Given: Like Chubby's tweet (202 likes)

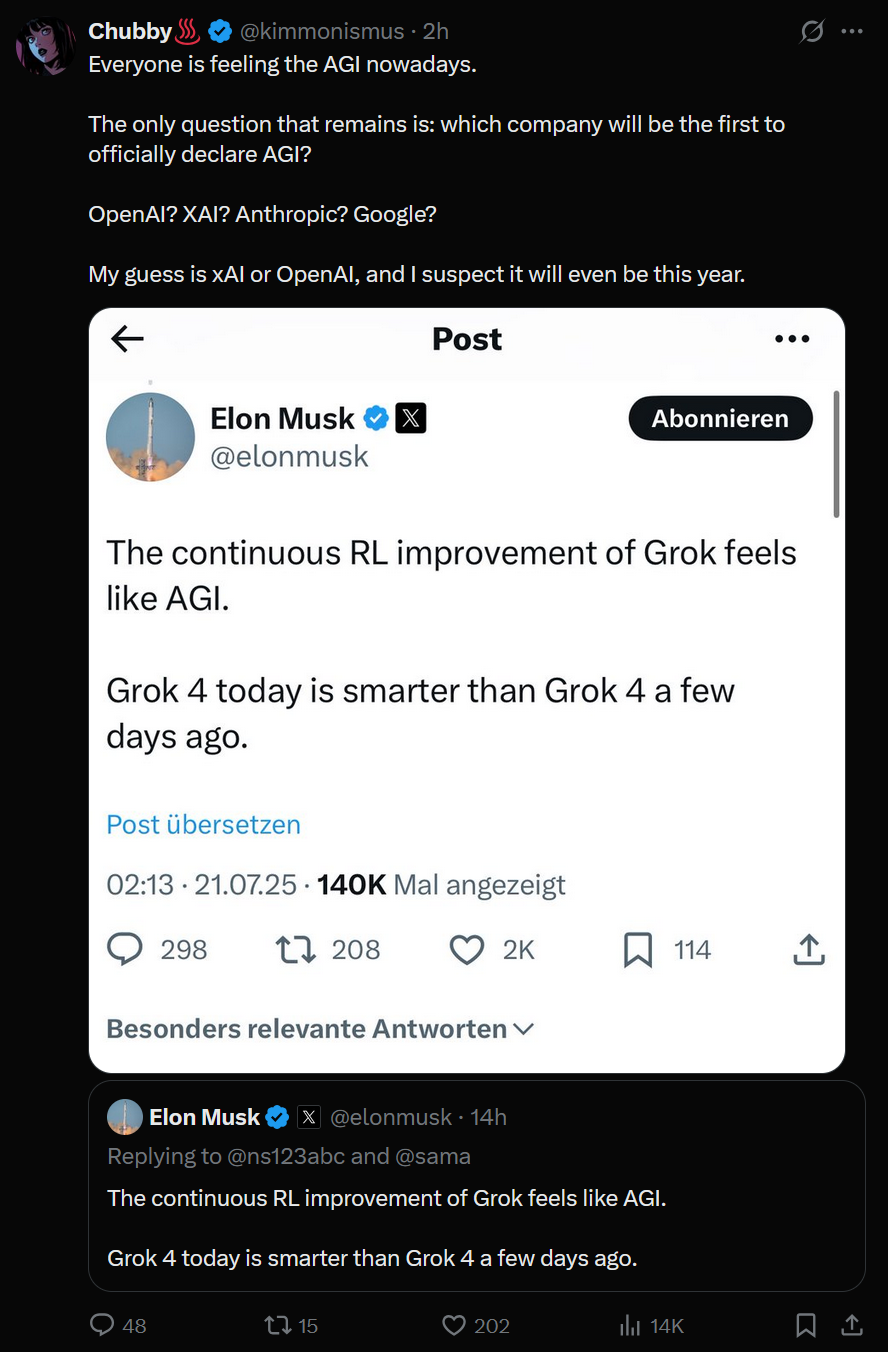Looking at the screenshot, I should pyautogui.click(x=454, y=1325).
